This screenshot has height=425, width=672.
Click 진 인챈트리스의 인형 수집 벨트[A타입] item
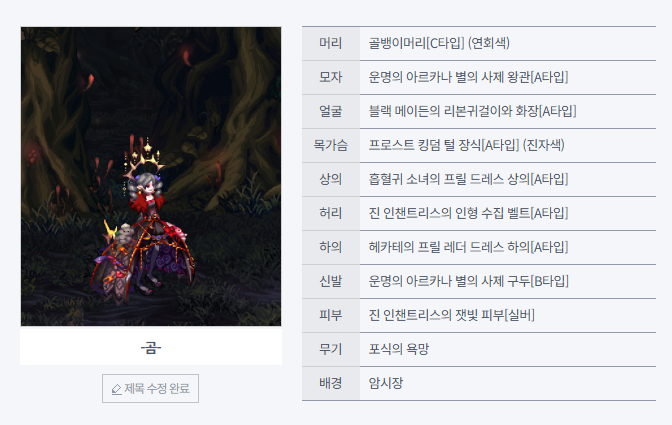468,213
